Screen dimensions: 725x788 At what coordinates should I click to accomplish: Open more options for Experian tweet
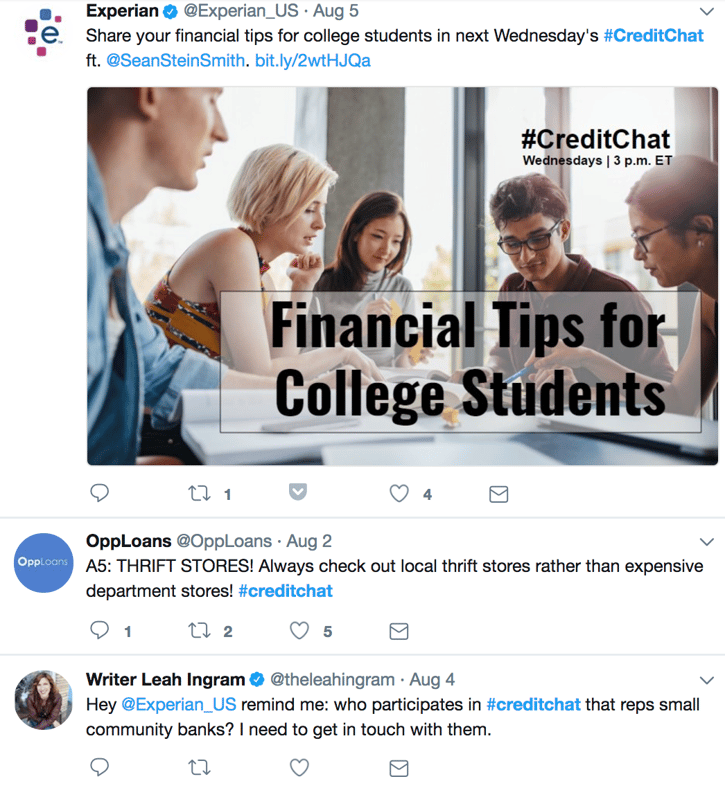[x=707, y=12]
